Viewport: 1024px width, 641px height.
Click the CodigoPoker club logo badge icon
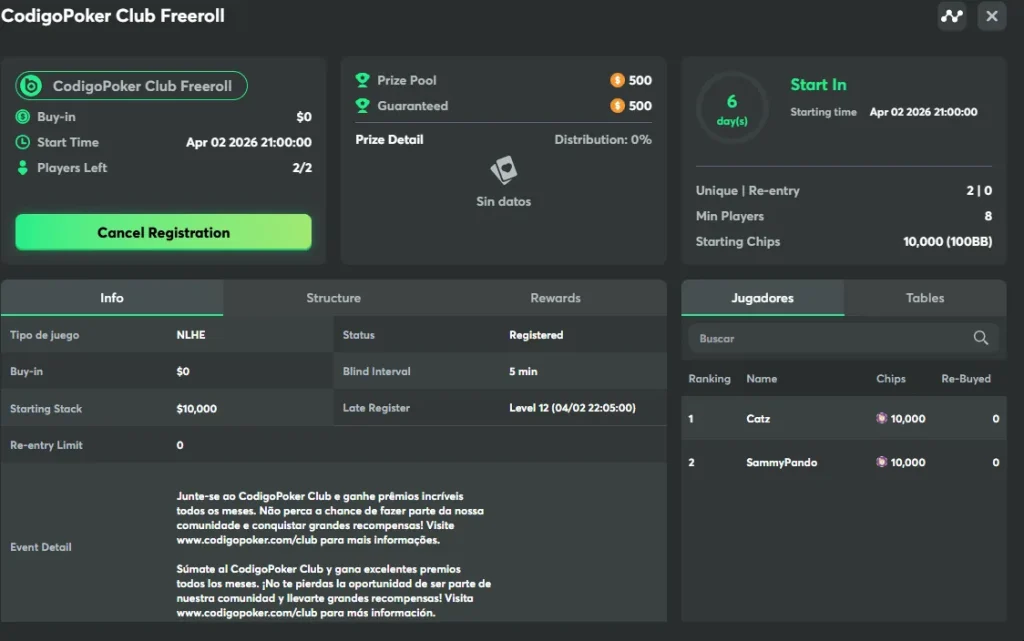[30, 86]
